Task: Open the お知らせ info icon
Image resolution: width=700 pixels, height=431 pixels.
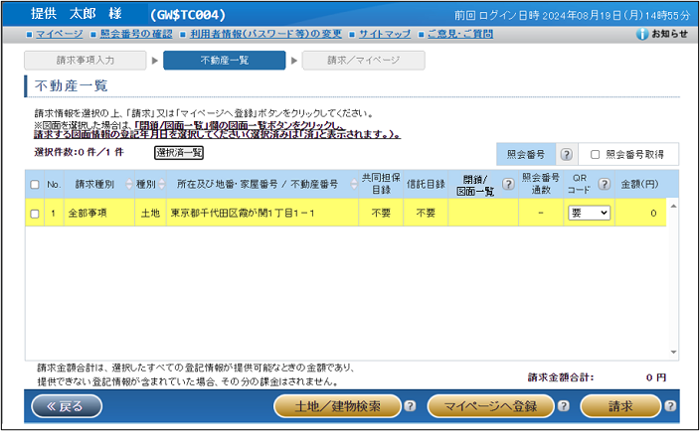Action: coord(642,34)
